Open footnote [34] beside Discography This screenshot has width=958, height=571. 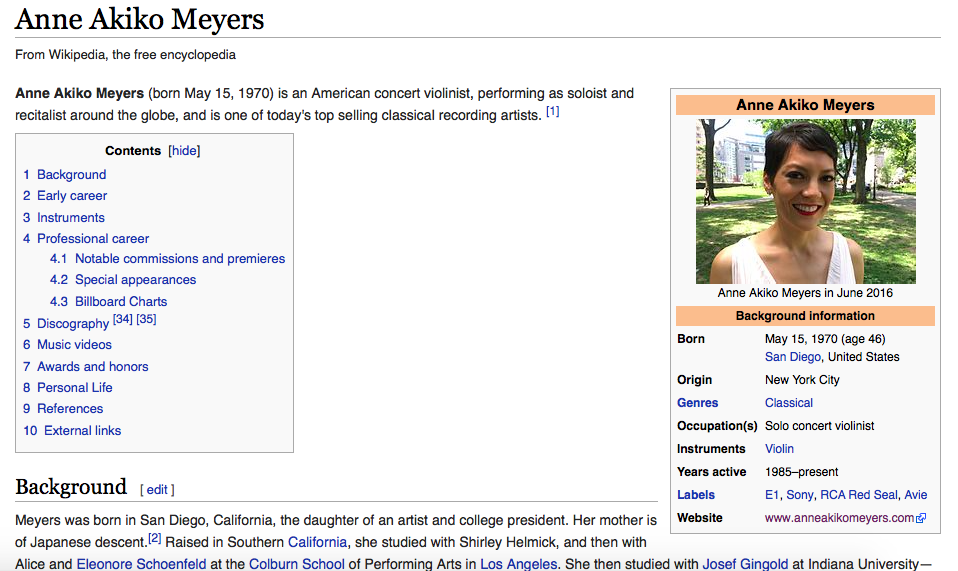123,319
